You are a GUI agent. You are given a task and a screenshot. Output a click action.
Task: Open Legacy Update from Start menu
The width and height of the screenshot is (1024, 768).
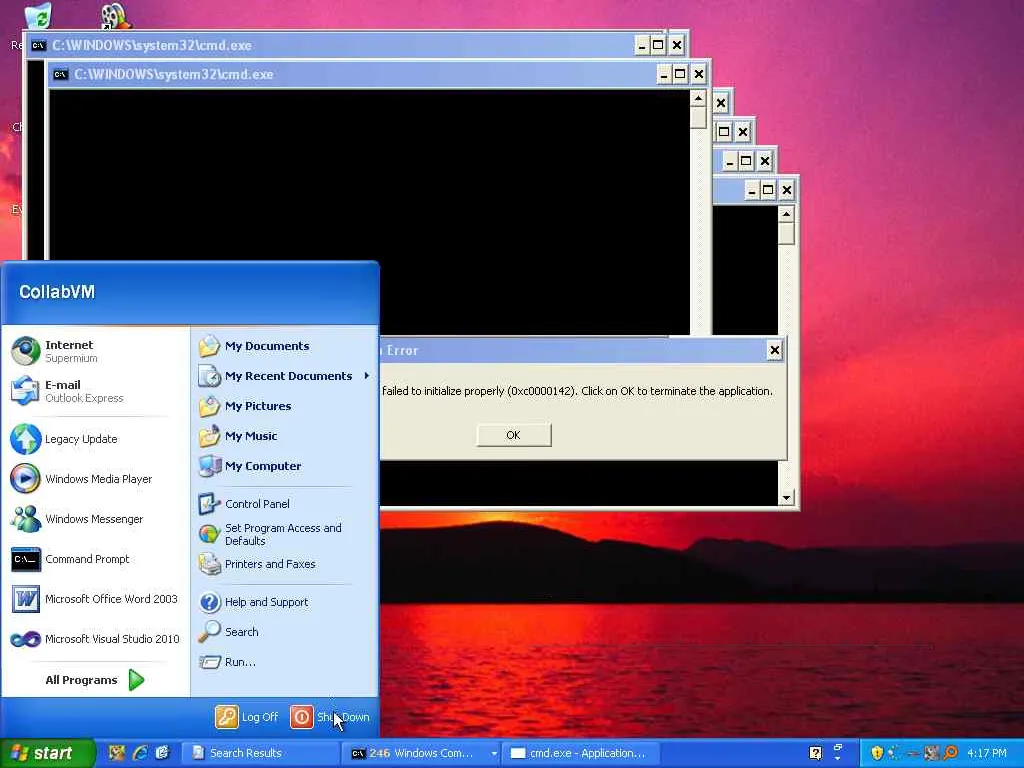80,439
